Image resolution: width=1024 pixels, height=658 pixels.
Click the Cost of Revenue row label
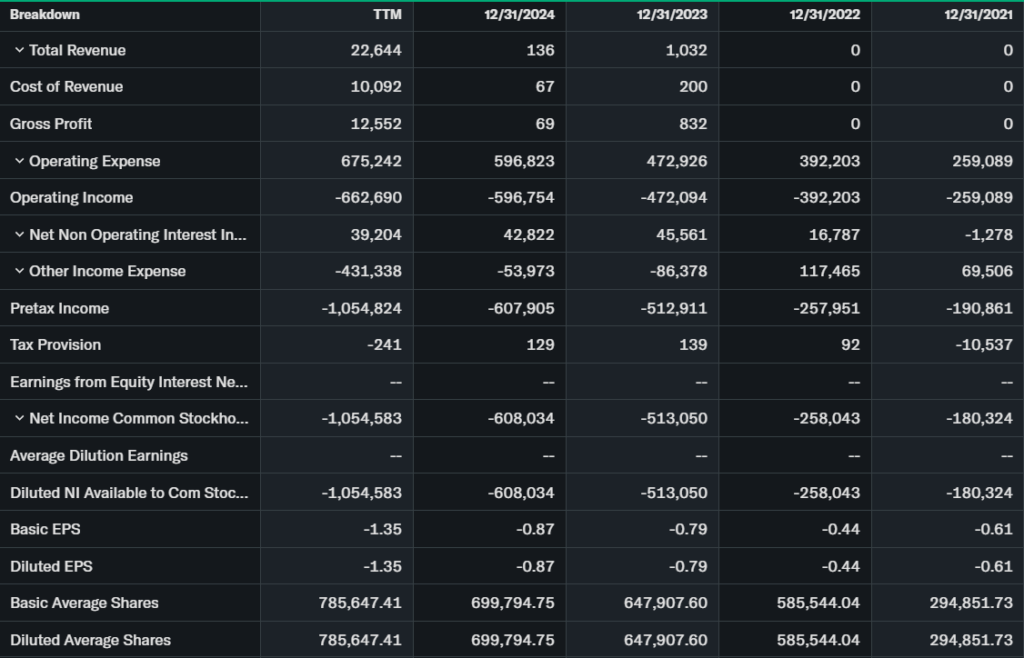click(x=66, y=87)
